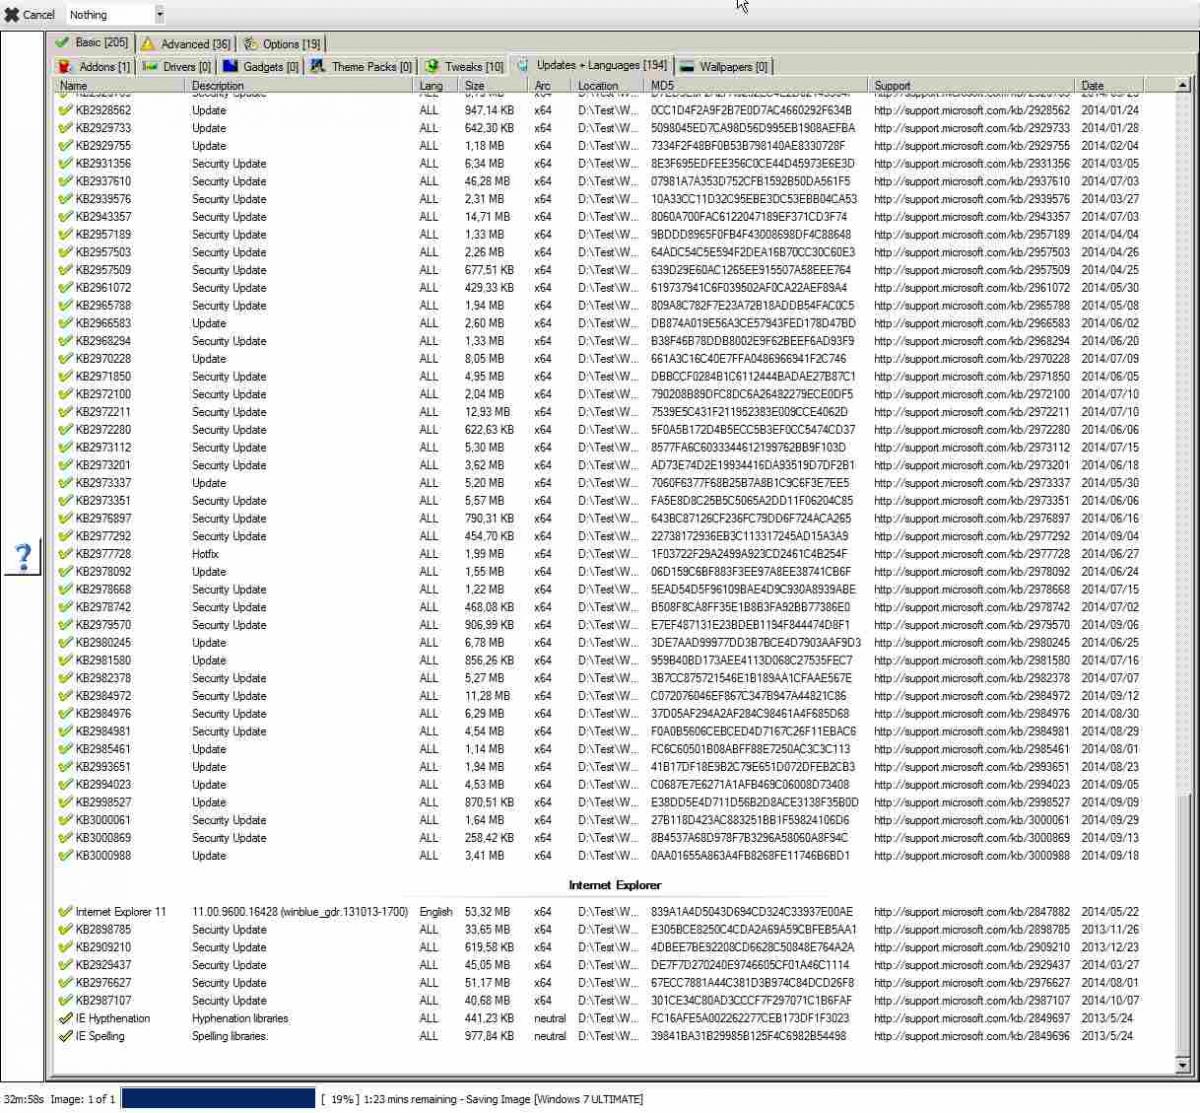Click the Gadgets tab monitor icon
Viewport: 1200px width, 1113px height.
(231, 67)
